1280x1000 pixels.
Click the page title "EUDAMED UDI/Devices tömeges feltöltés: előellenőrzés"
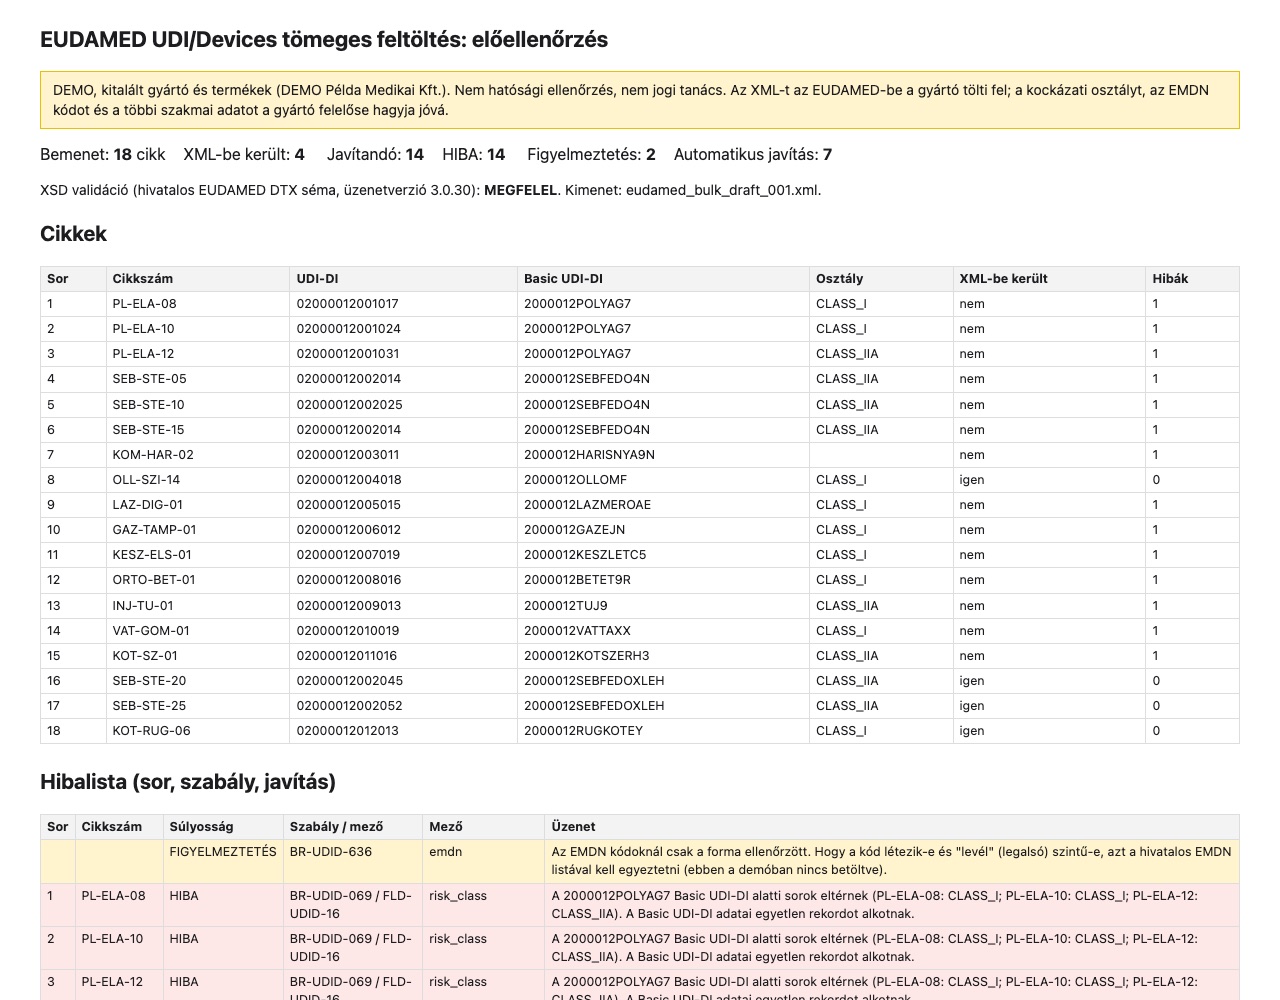tap(324, 40)
